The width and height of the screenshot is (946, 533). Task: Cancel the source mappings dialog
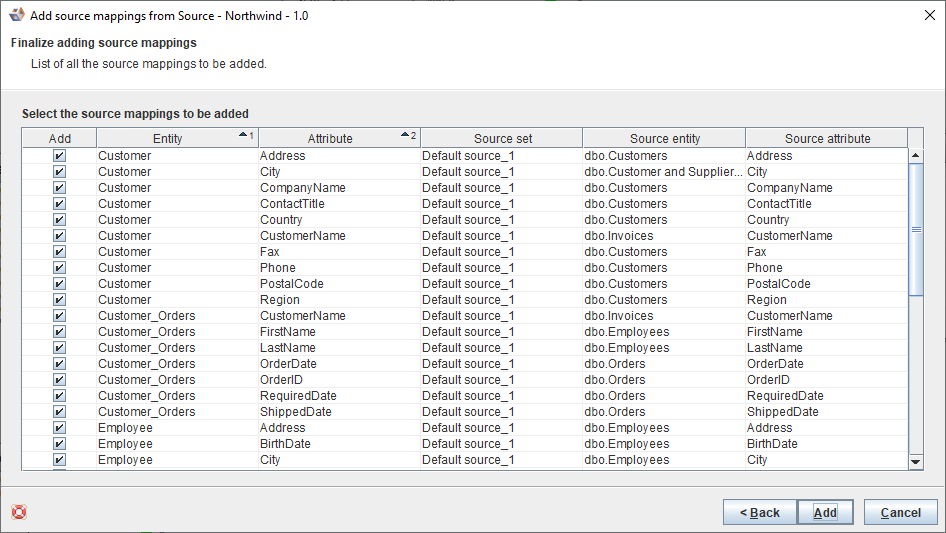[x=900, y=512]
